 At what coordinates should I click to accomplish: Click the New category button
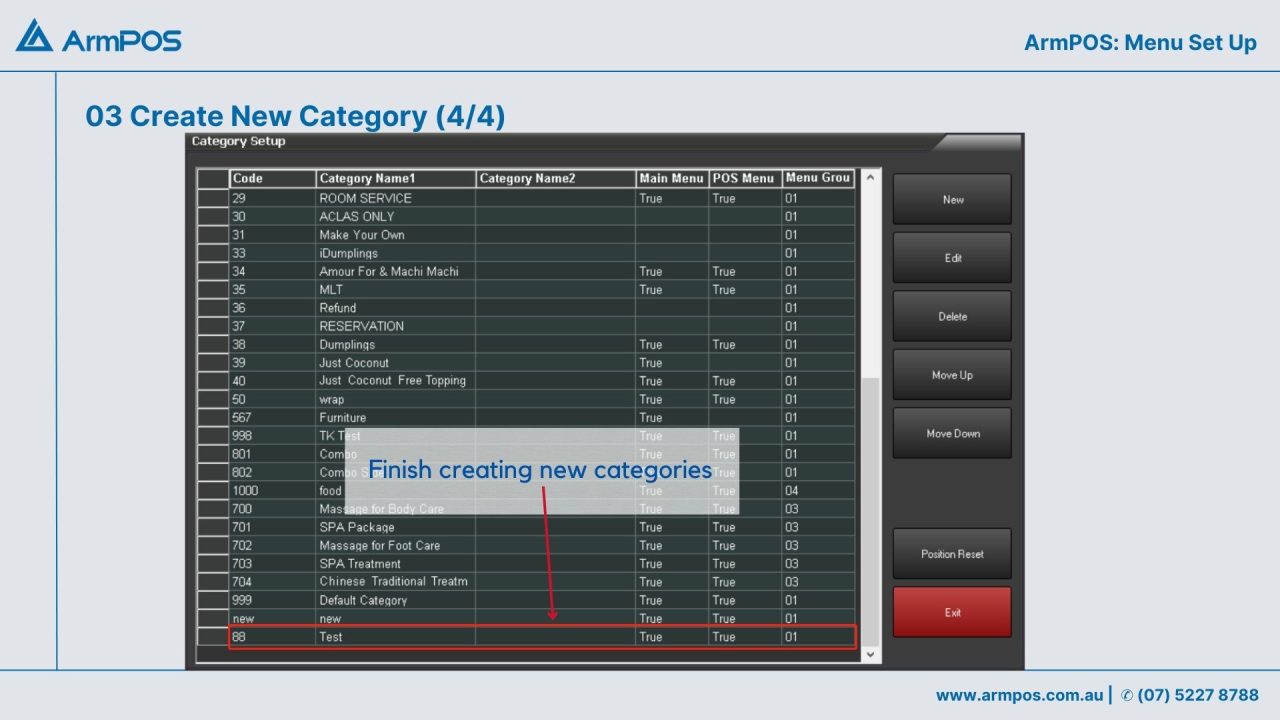pyautogui.click(x=951, y=199)
